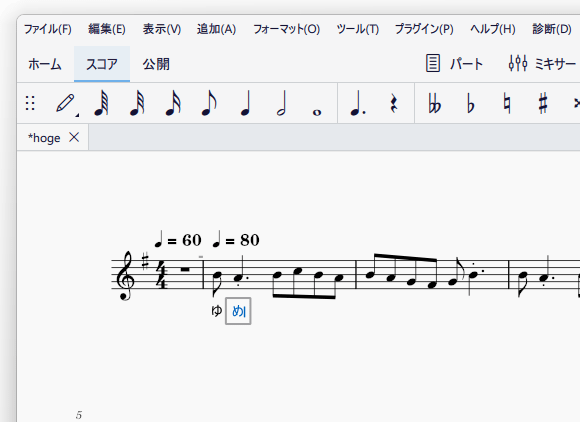This screenshot has height=422, width=580.
Task: Toggle the natural accidental
Action: (507, 104)
